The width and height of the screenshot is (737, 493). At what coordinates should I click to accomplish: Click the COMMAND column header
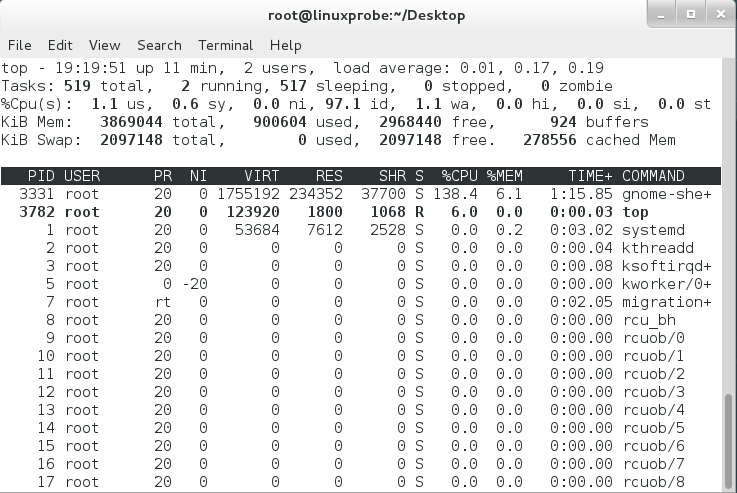point(653,176)
